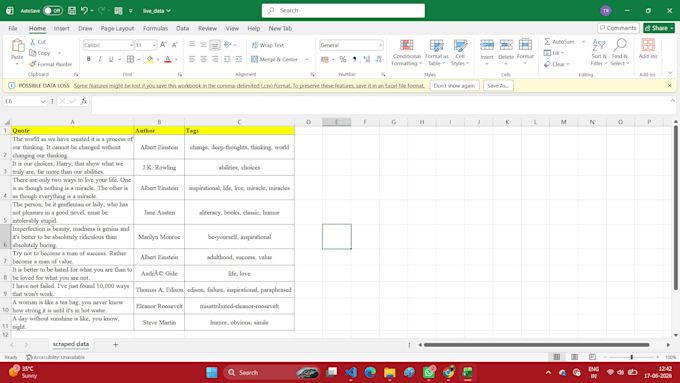
Task: Expand the font name Calibri dropdown
Action: pos(131,45)
